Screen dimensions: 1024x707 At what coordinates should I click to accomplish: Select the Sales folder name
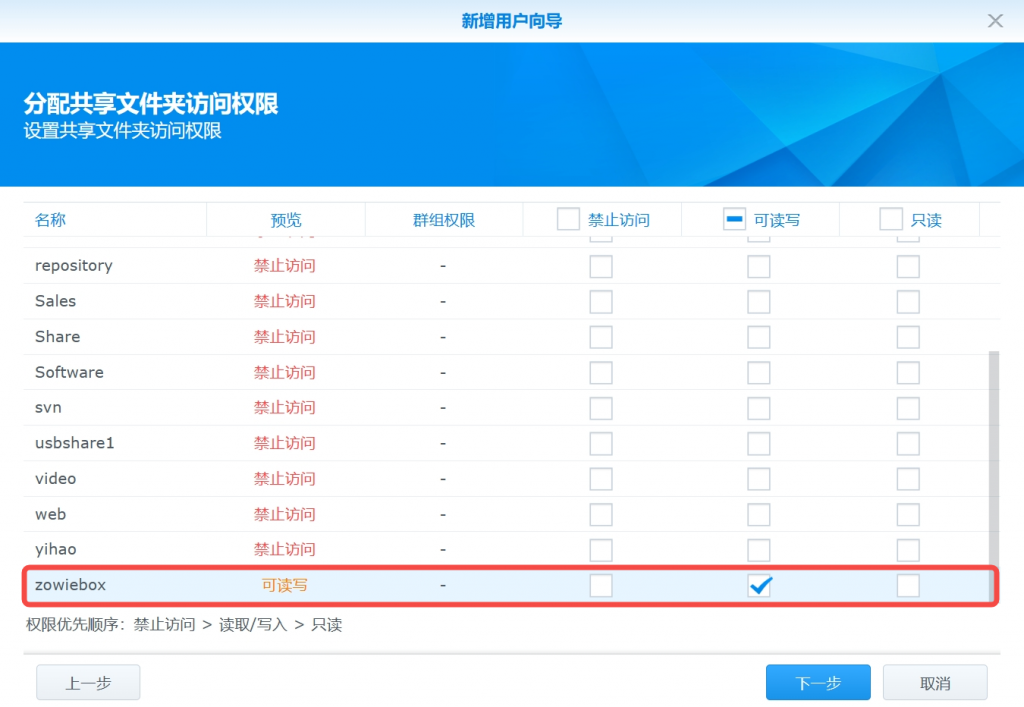pyautogui.click(x=56, y=301)
